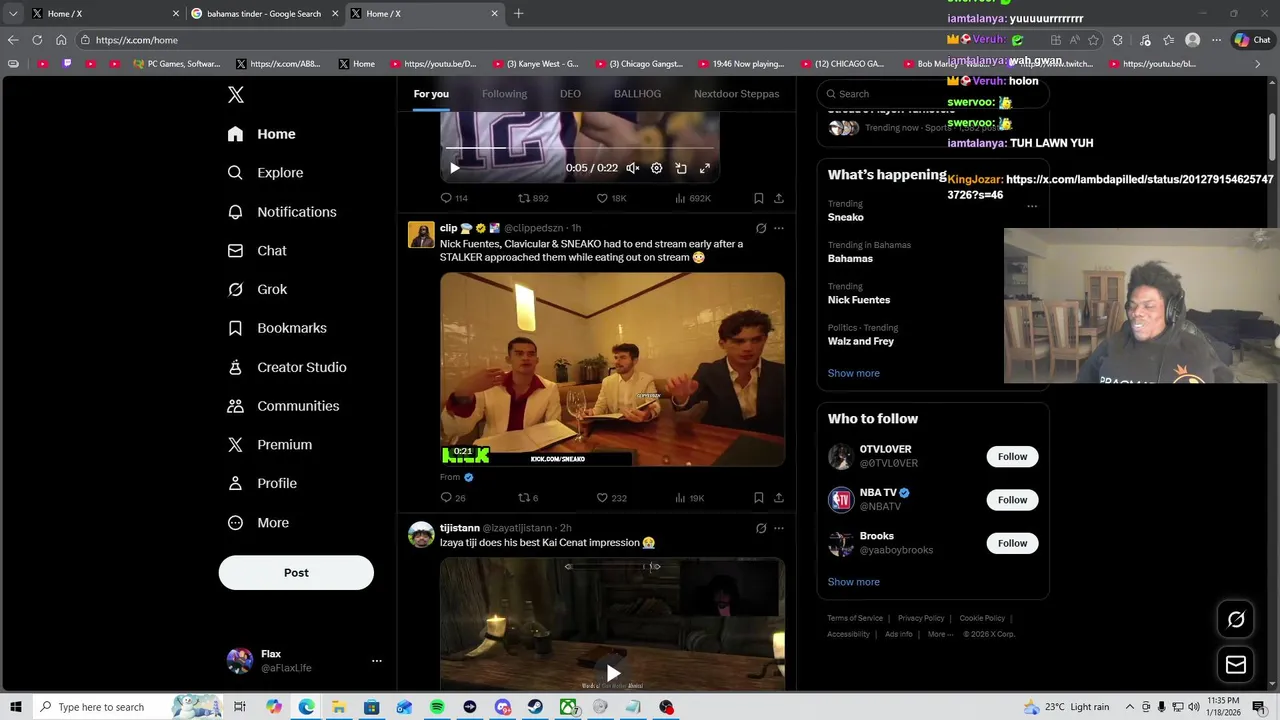This screenshot has height=720, width=1280.
Task: Open Steam from the taskbar
Action: 535,707
